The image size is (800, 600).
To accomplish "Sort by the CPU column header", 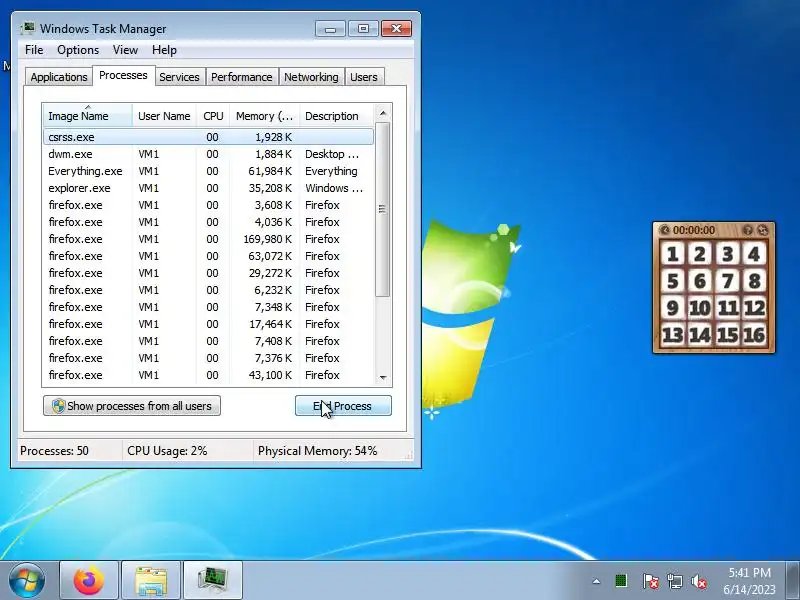I will tap(213, 116).
